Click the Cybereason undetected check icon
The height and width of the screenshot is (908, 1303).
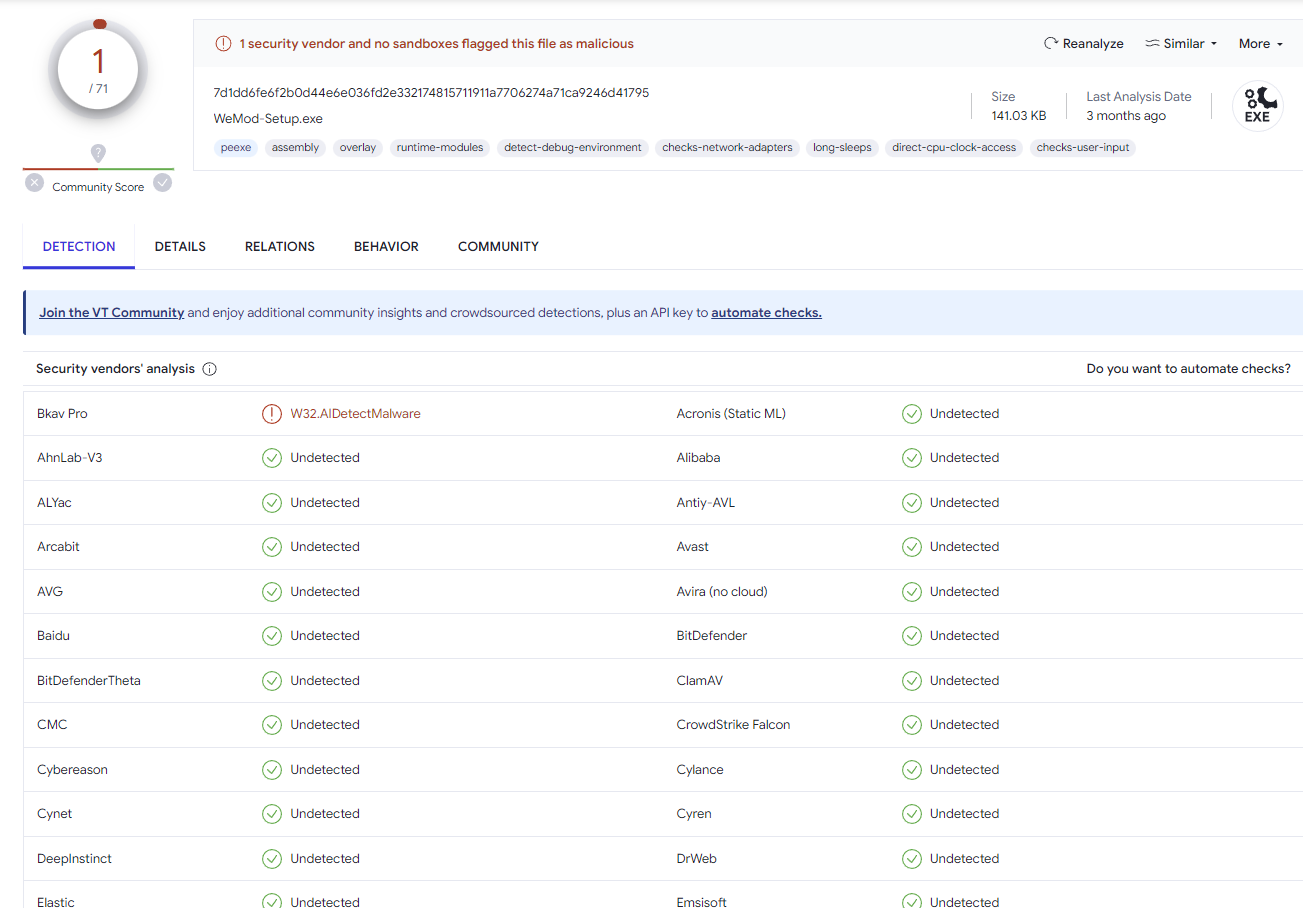[272, 770]
